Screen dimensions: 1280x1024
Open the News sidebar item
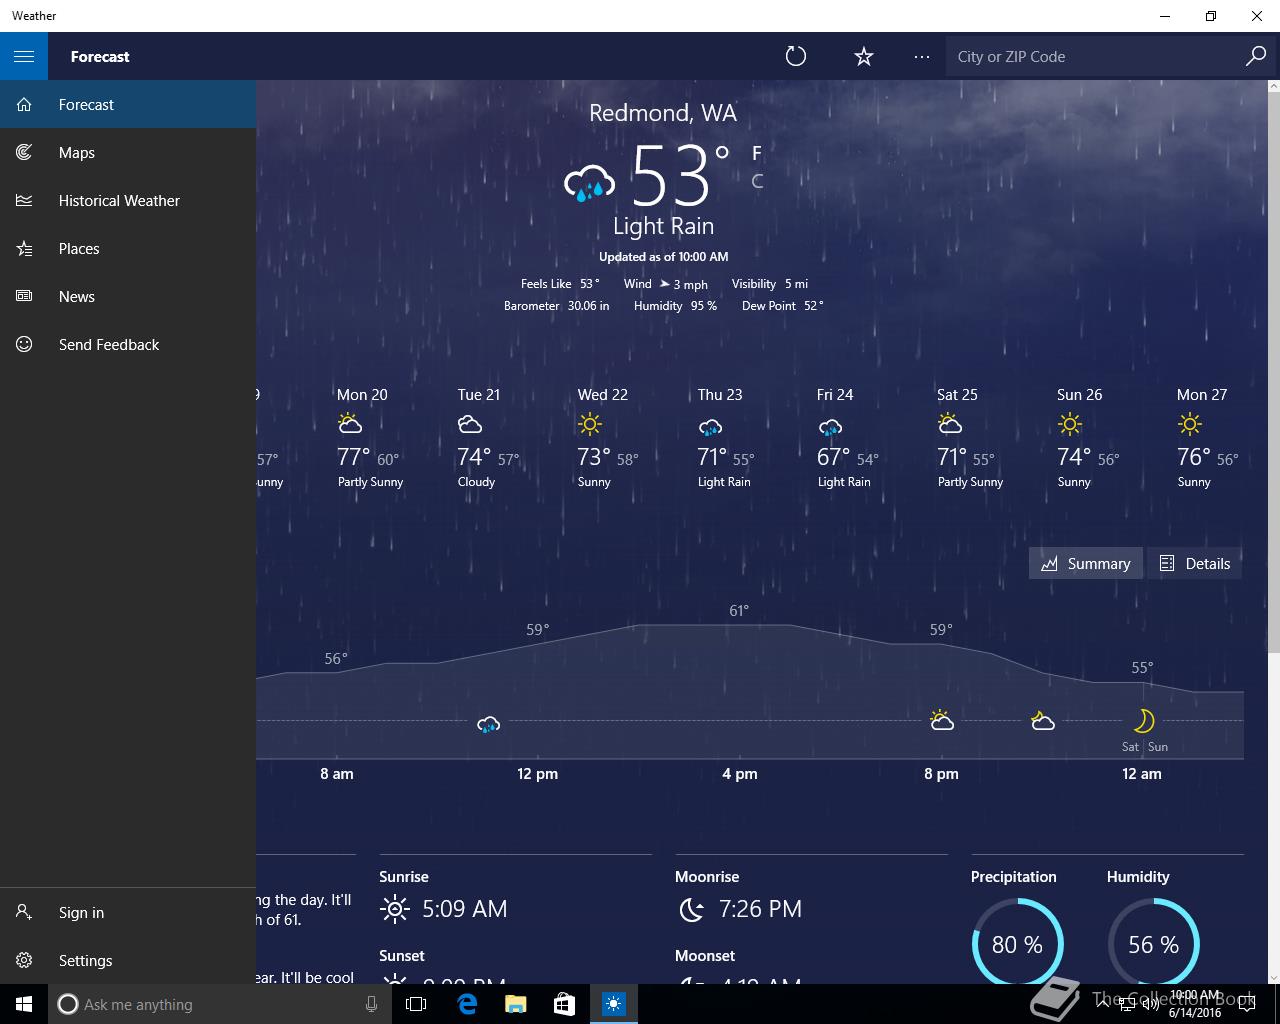tap(128, 296)
